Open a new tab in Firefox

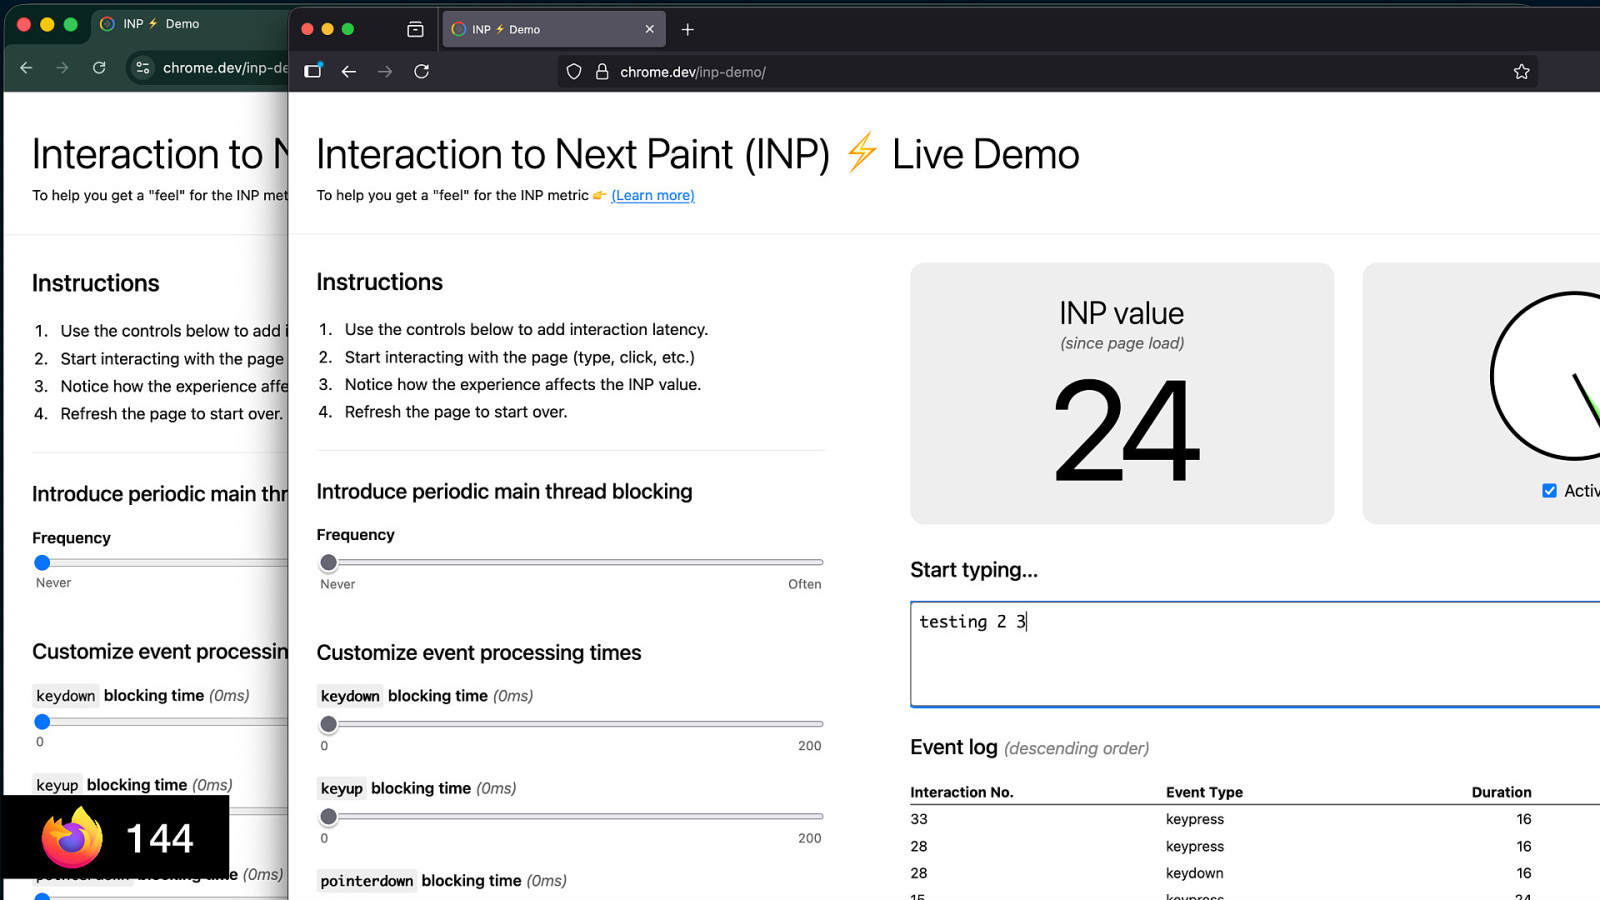coord(687,30)
